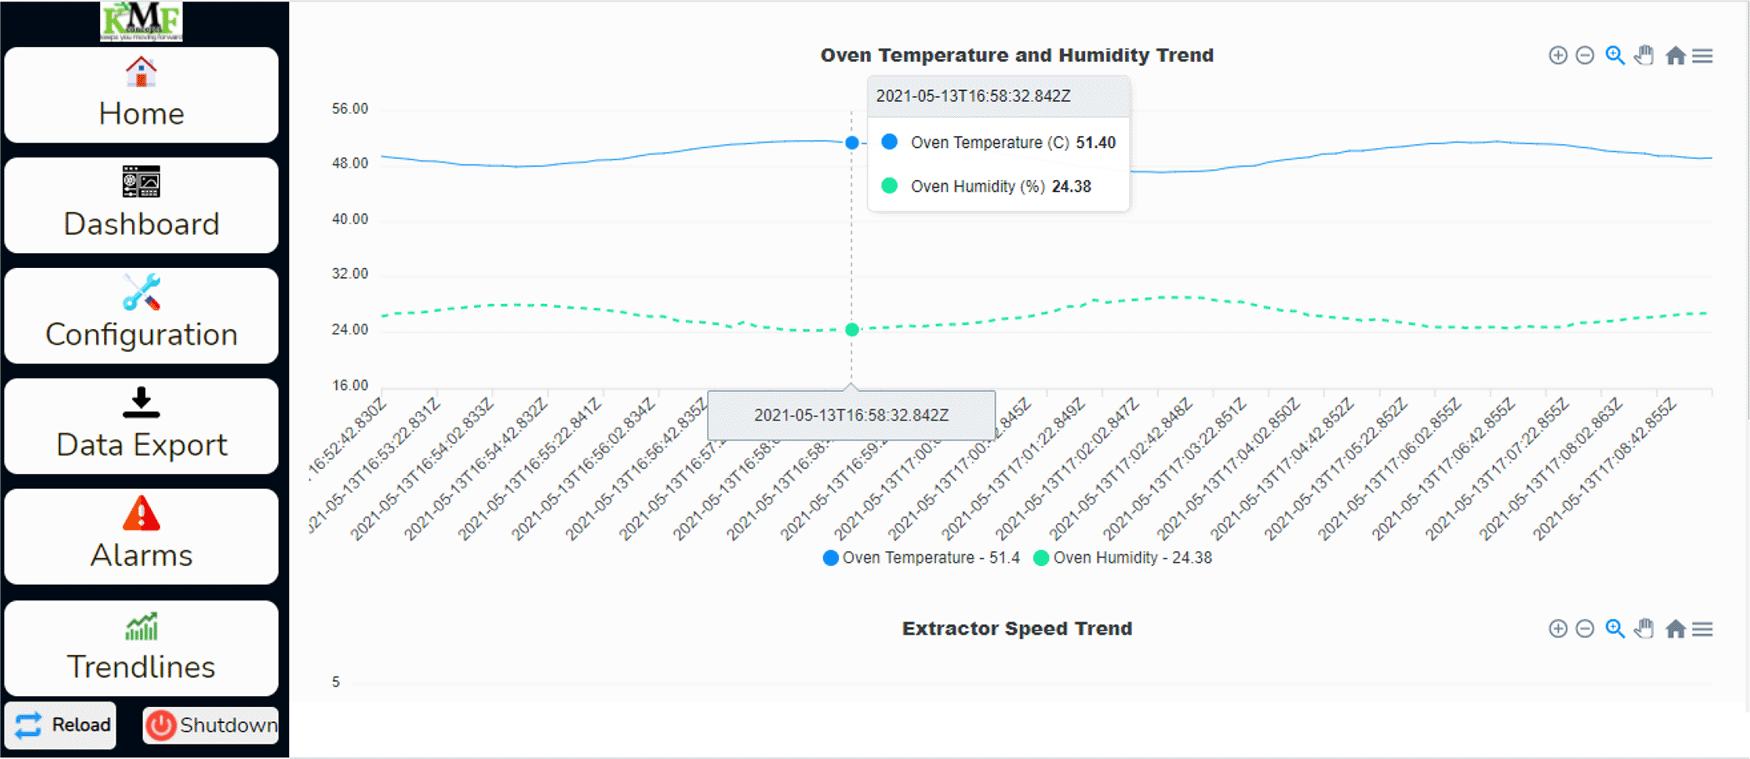Zoom in on Extractor Speed chart
The width and height of the screenshot is (1750, 759).
click(1557, 629)
